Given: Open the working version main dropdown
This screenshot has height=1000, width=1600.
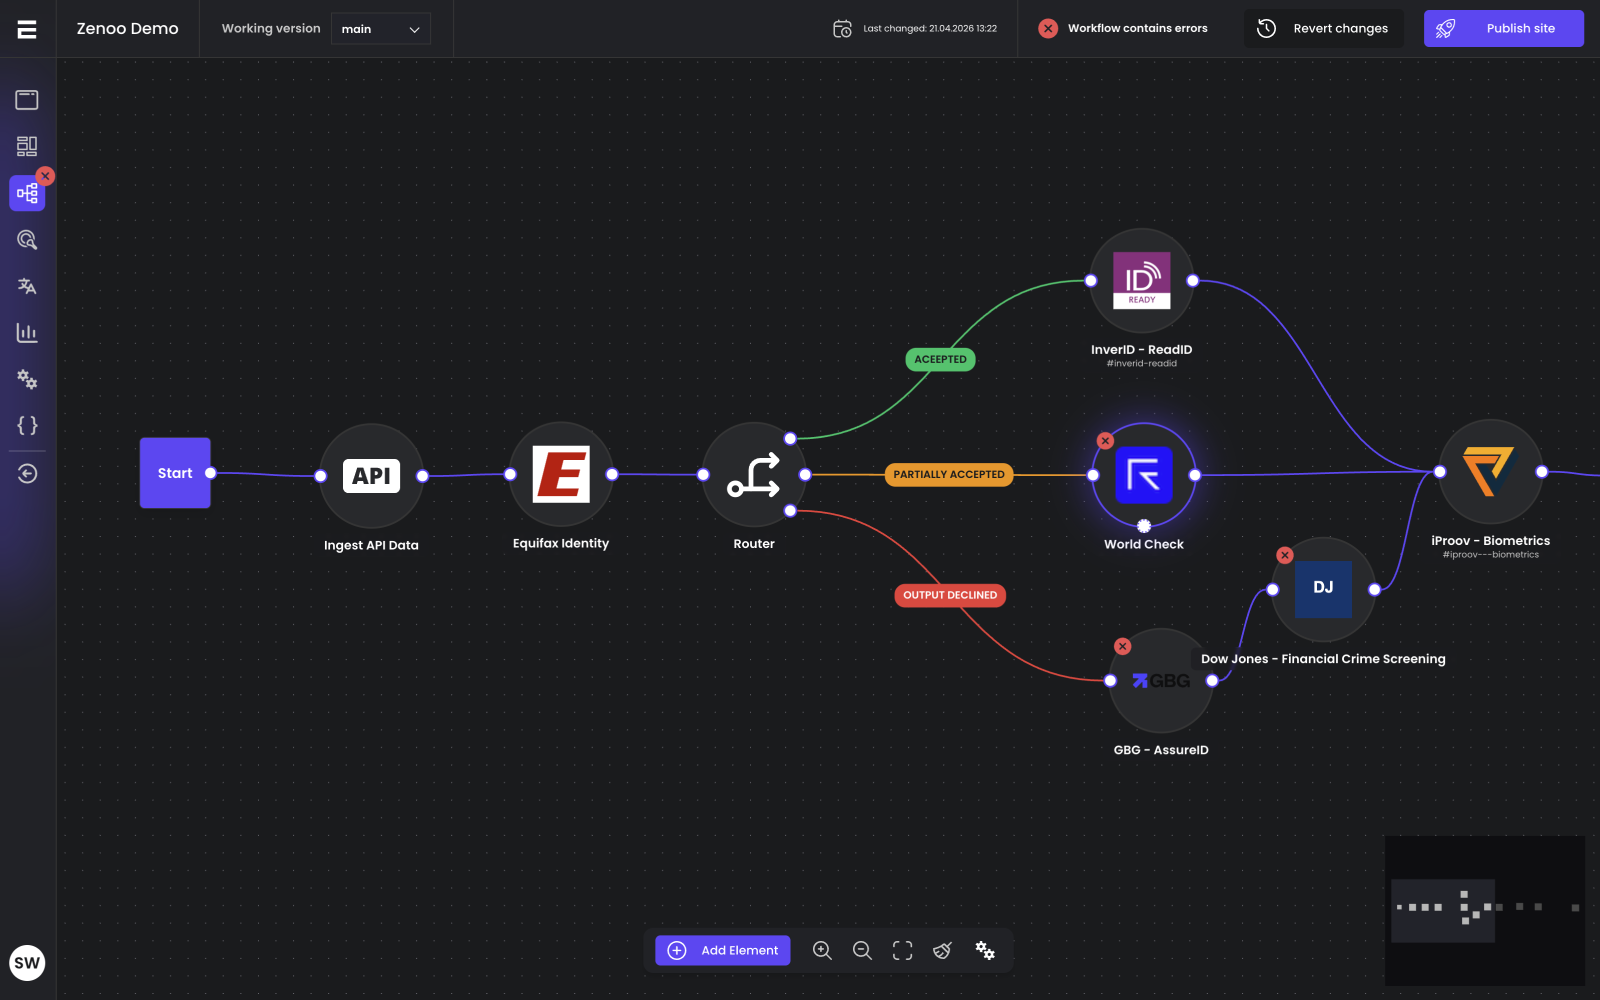Looking at the screenshot, I should click(381, 29).
